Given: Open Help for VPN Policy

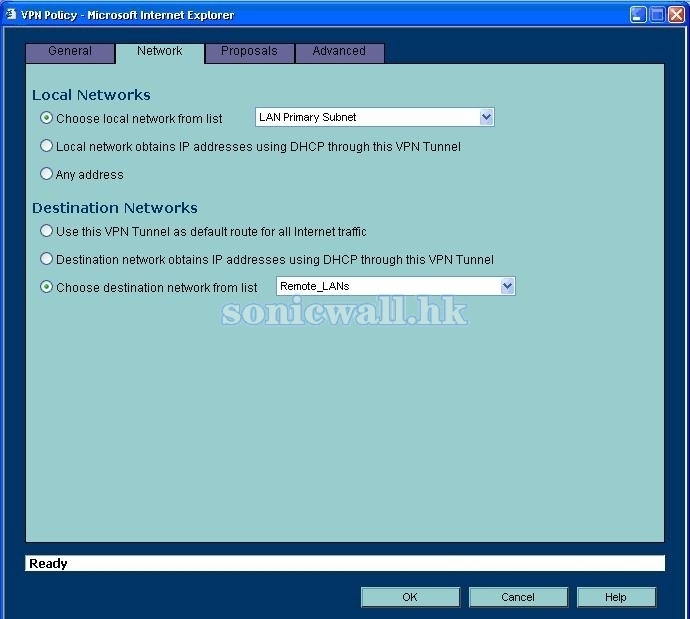Looking at the screenshot, I should pyautogui.click(x=616, y=597).
